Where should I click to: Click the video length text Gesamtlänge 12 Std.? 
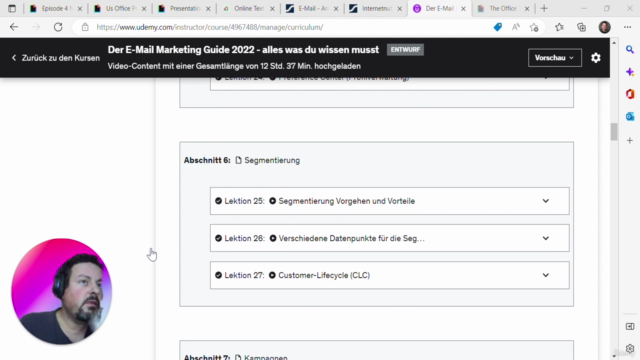point(234,66)
